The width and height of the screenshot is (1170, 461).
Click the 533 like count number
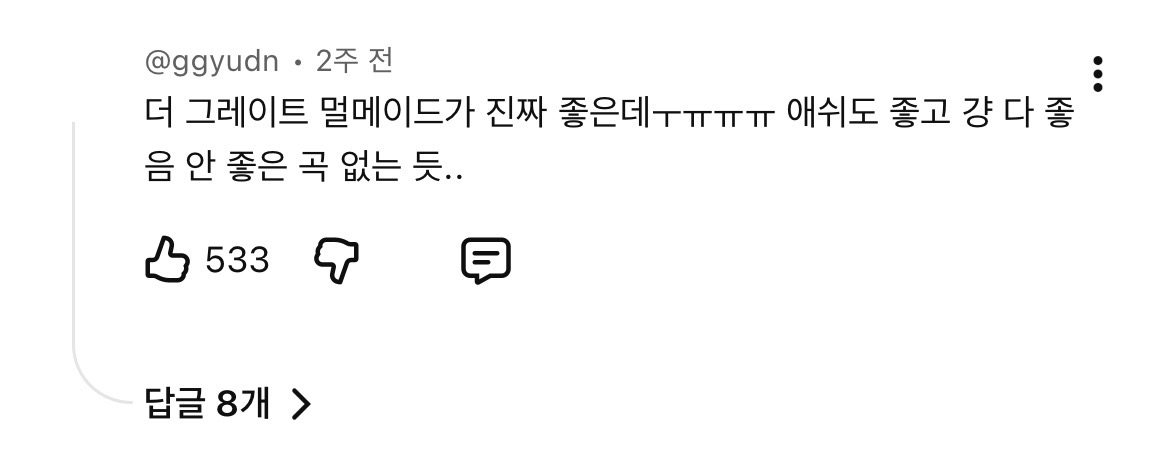(x=237, y=260)
